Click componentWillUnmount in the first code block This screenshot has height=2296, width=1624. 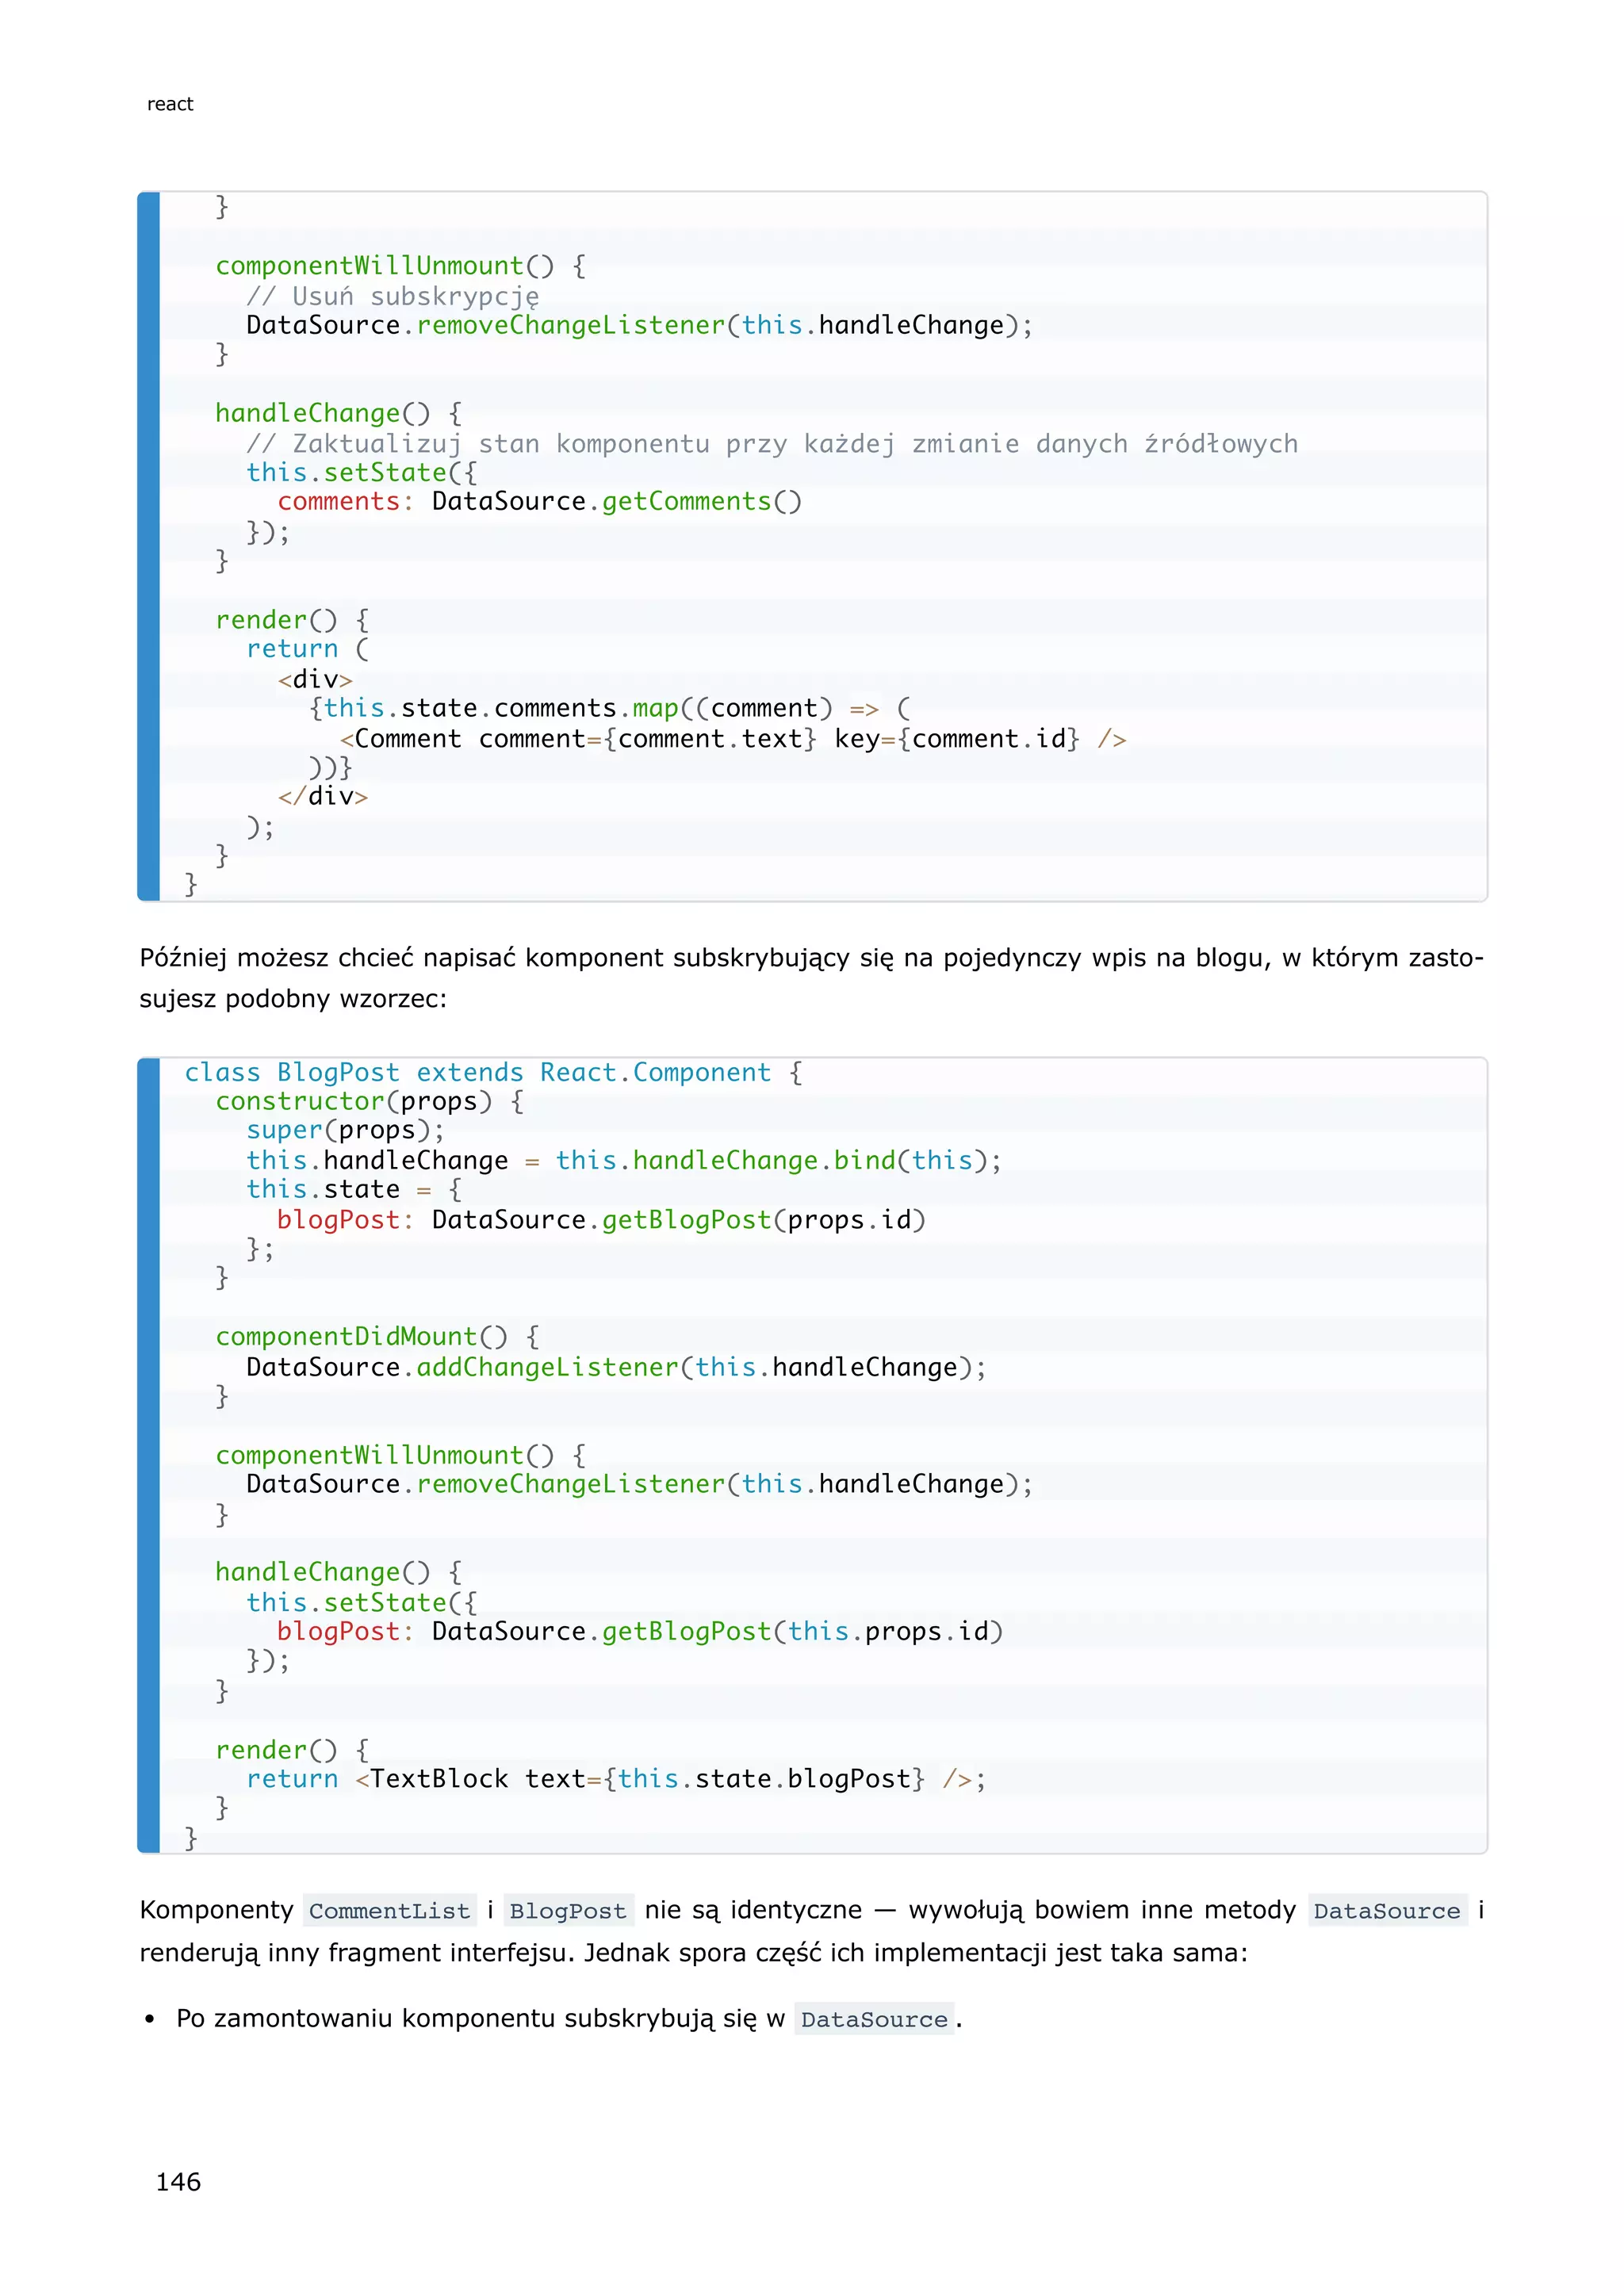369,265
